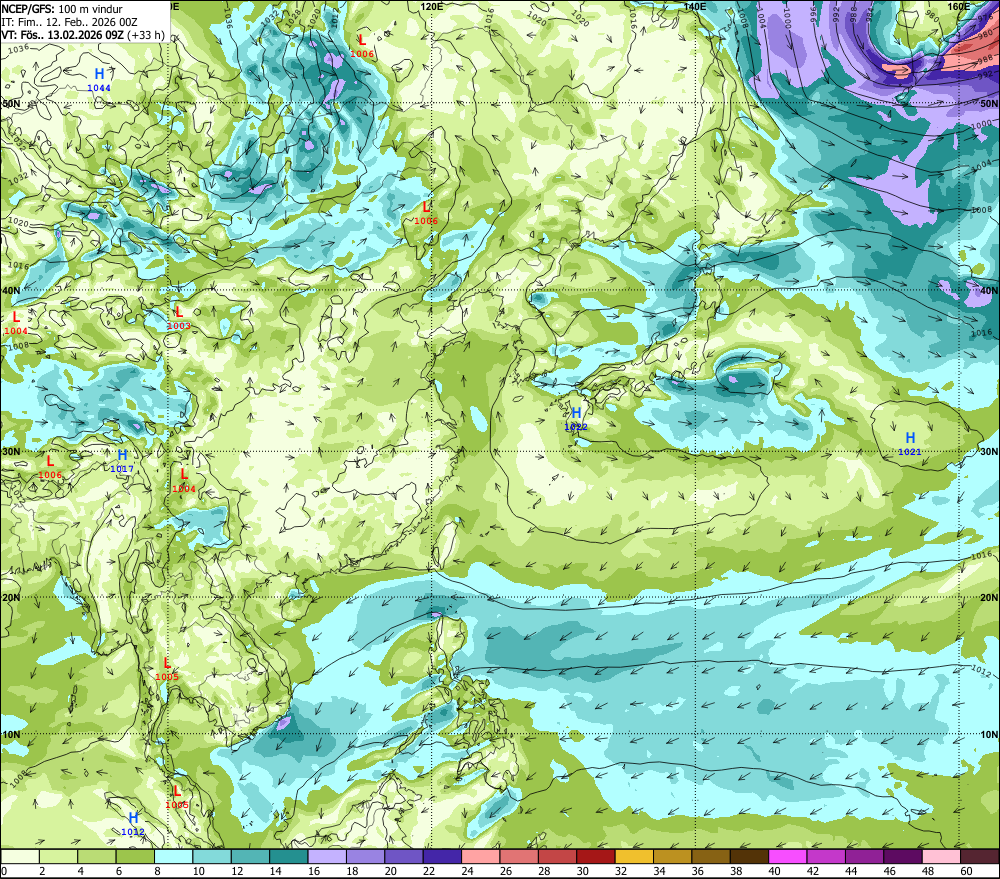Screen dimensions: 1000x879
Task: Select the pale pink 48–60 legend swatch
Action: [941, 857]
